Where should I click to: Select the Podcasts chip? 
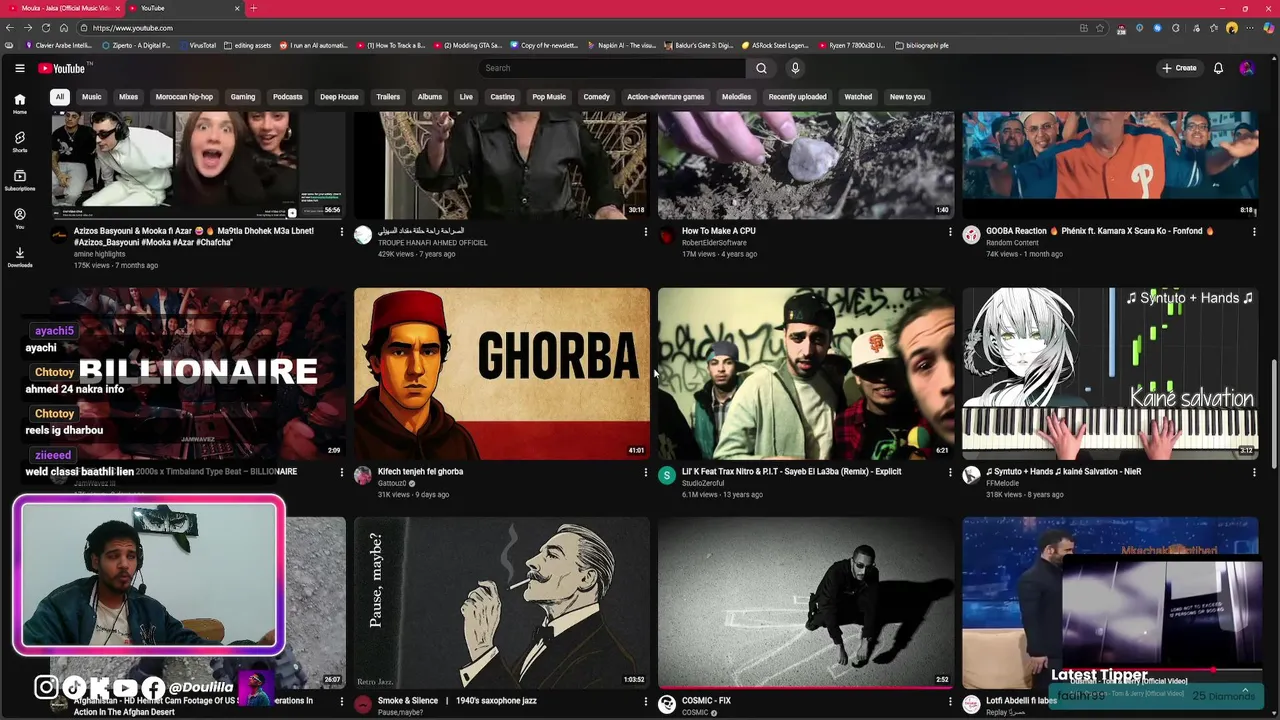click(x=287, y=97)
